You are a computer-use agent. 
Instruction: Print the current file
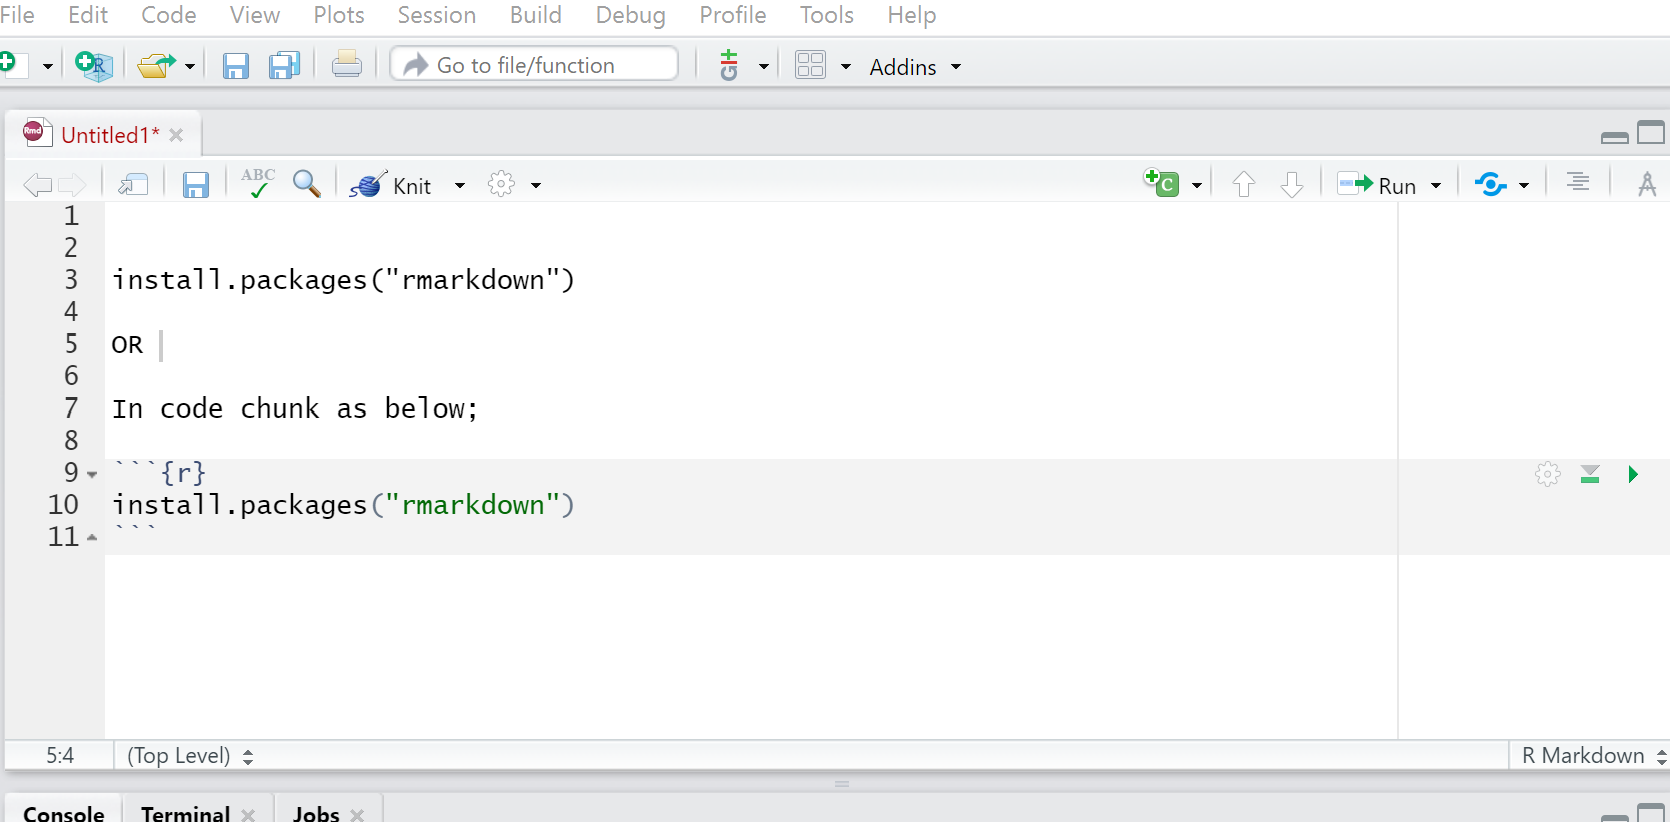pyautogui.click(x=347, y=65)
